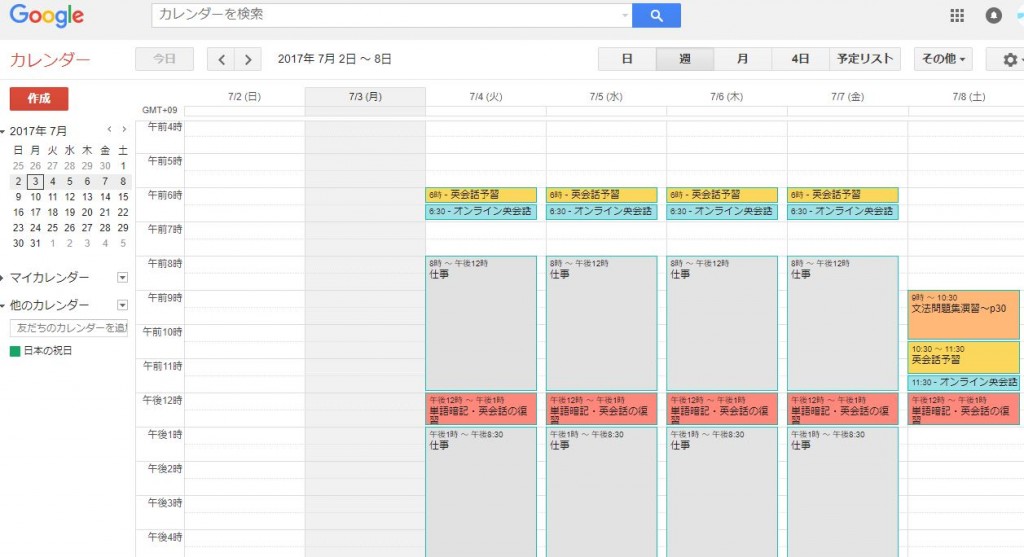Screen dimensions: 1024x557
Task: Open the その他 dropdown menu
Action: click(x=943, y=59)
